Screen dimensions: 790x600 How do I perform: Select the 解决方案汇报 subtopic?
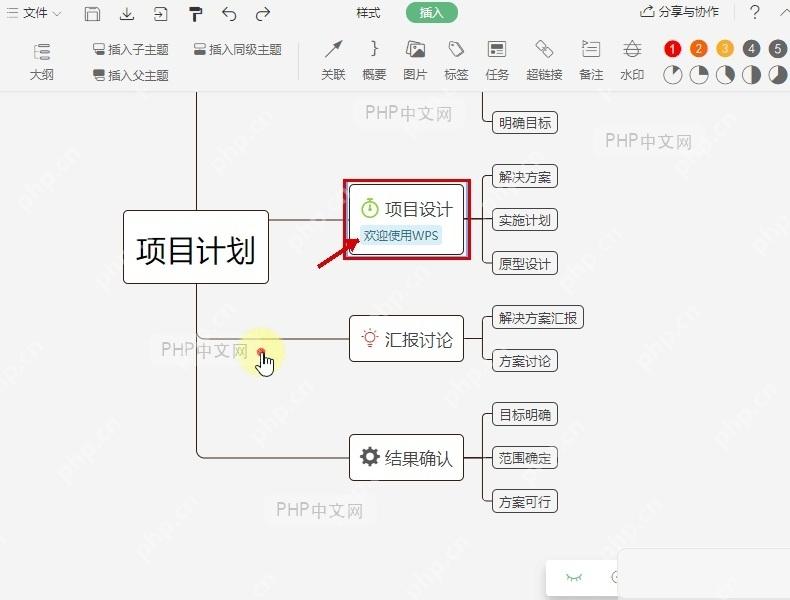(538, 317)
